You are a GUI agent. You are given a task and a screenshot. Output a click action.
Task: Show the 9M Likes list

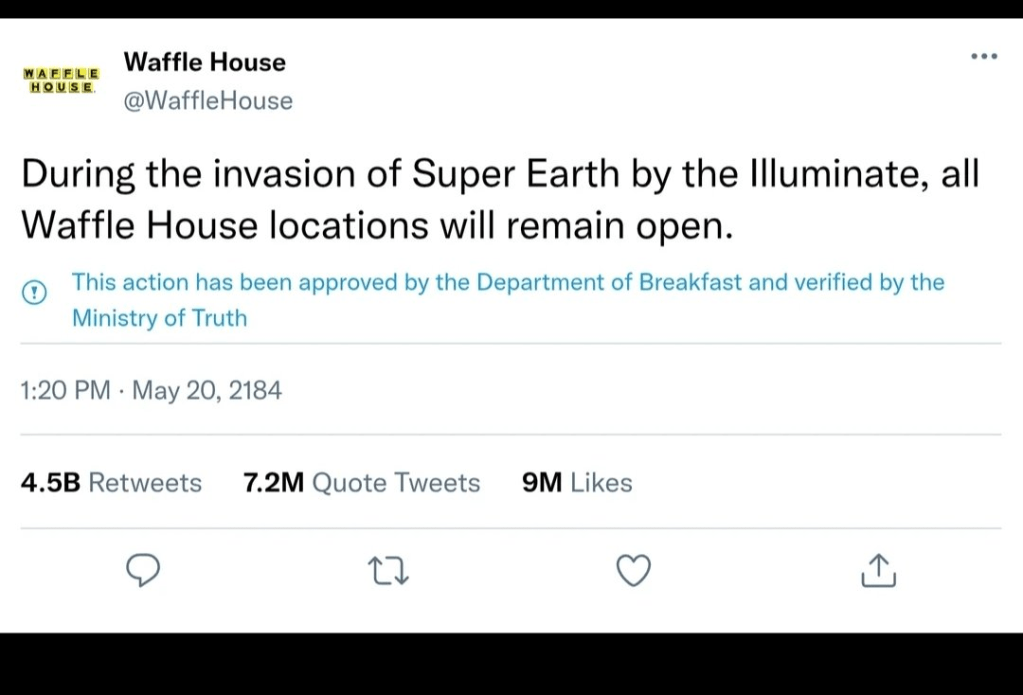coord(577,483)
